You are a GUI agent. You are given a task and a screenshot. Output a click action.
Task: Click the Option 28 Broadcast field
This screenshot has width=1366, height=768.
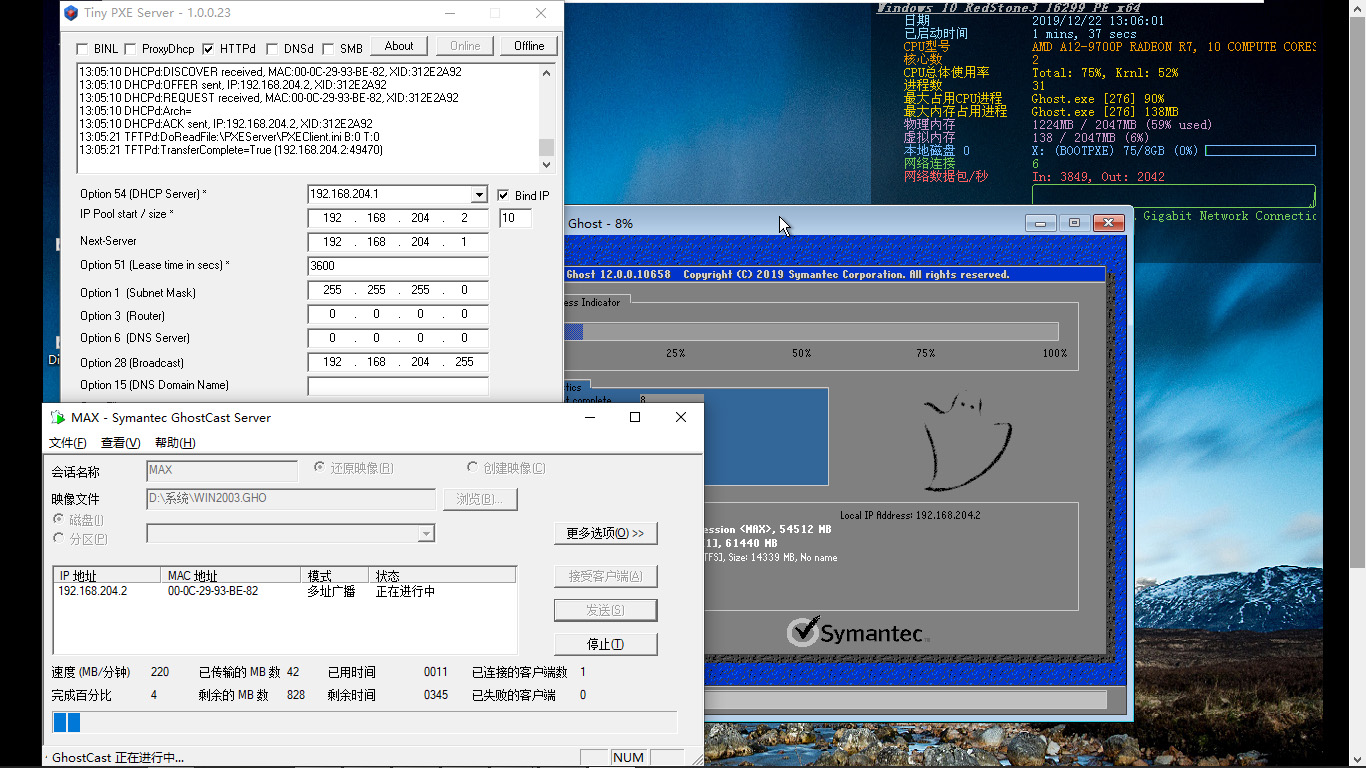pos(398,362)
